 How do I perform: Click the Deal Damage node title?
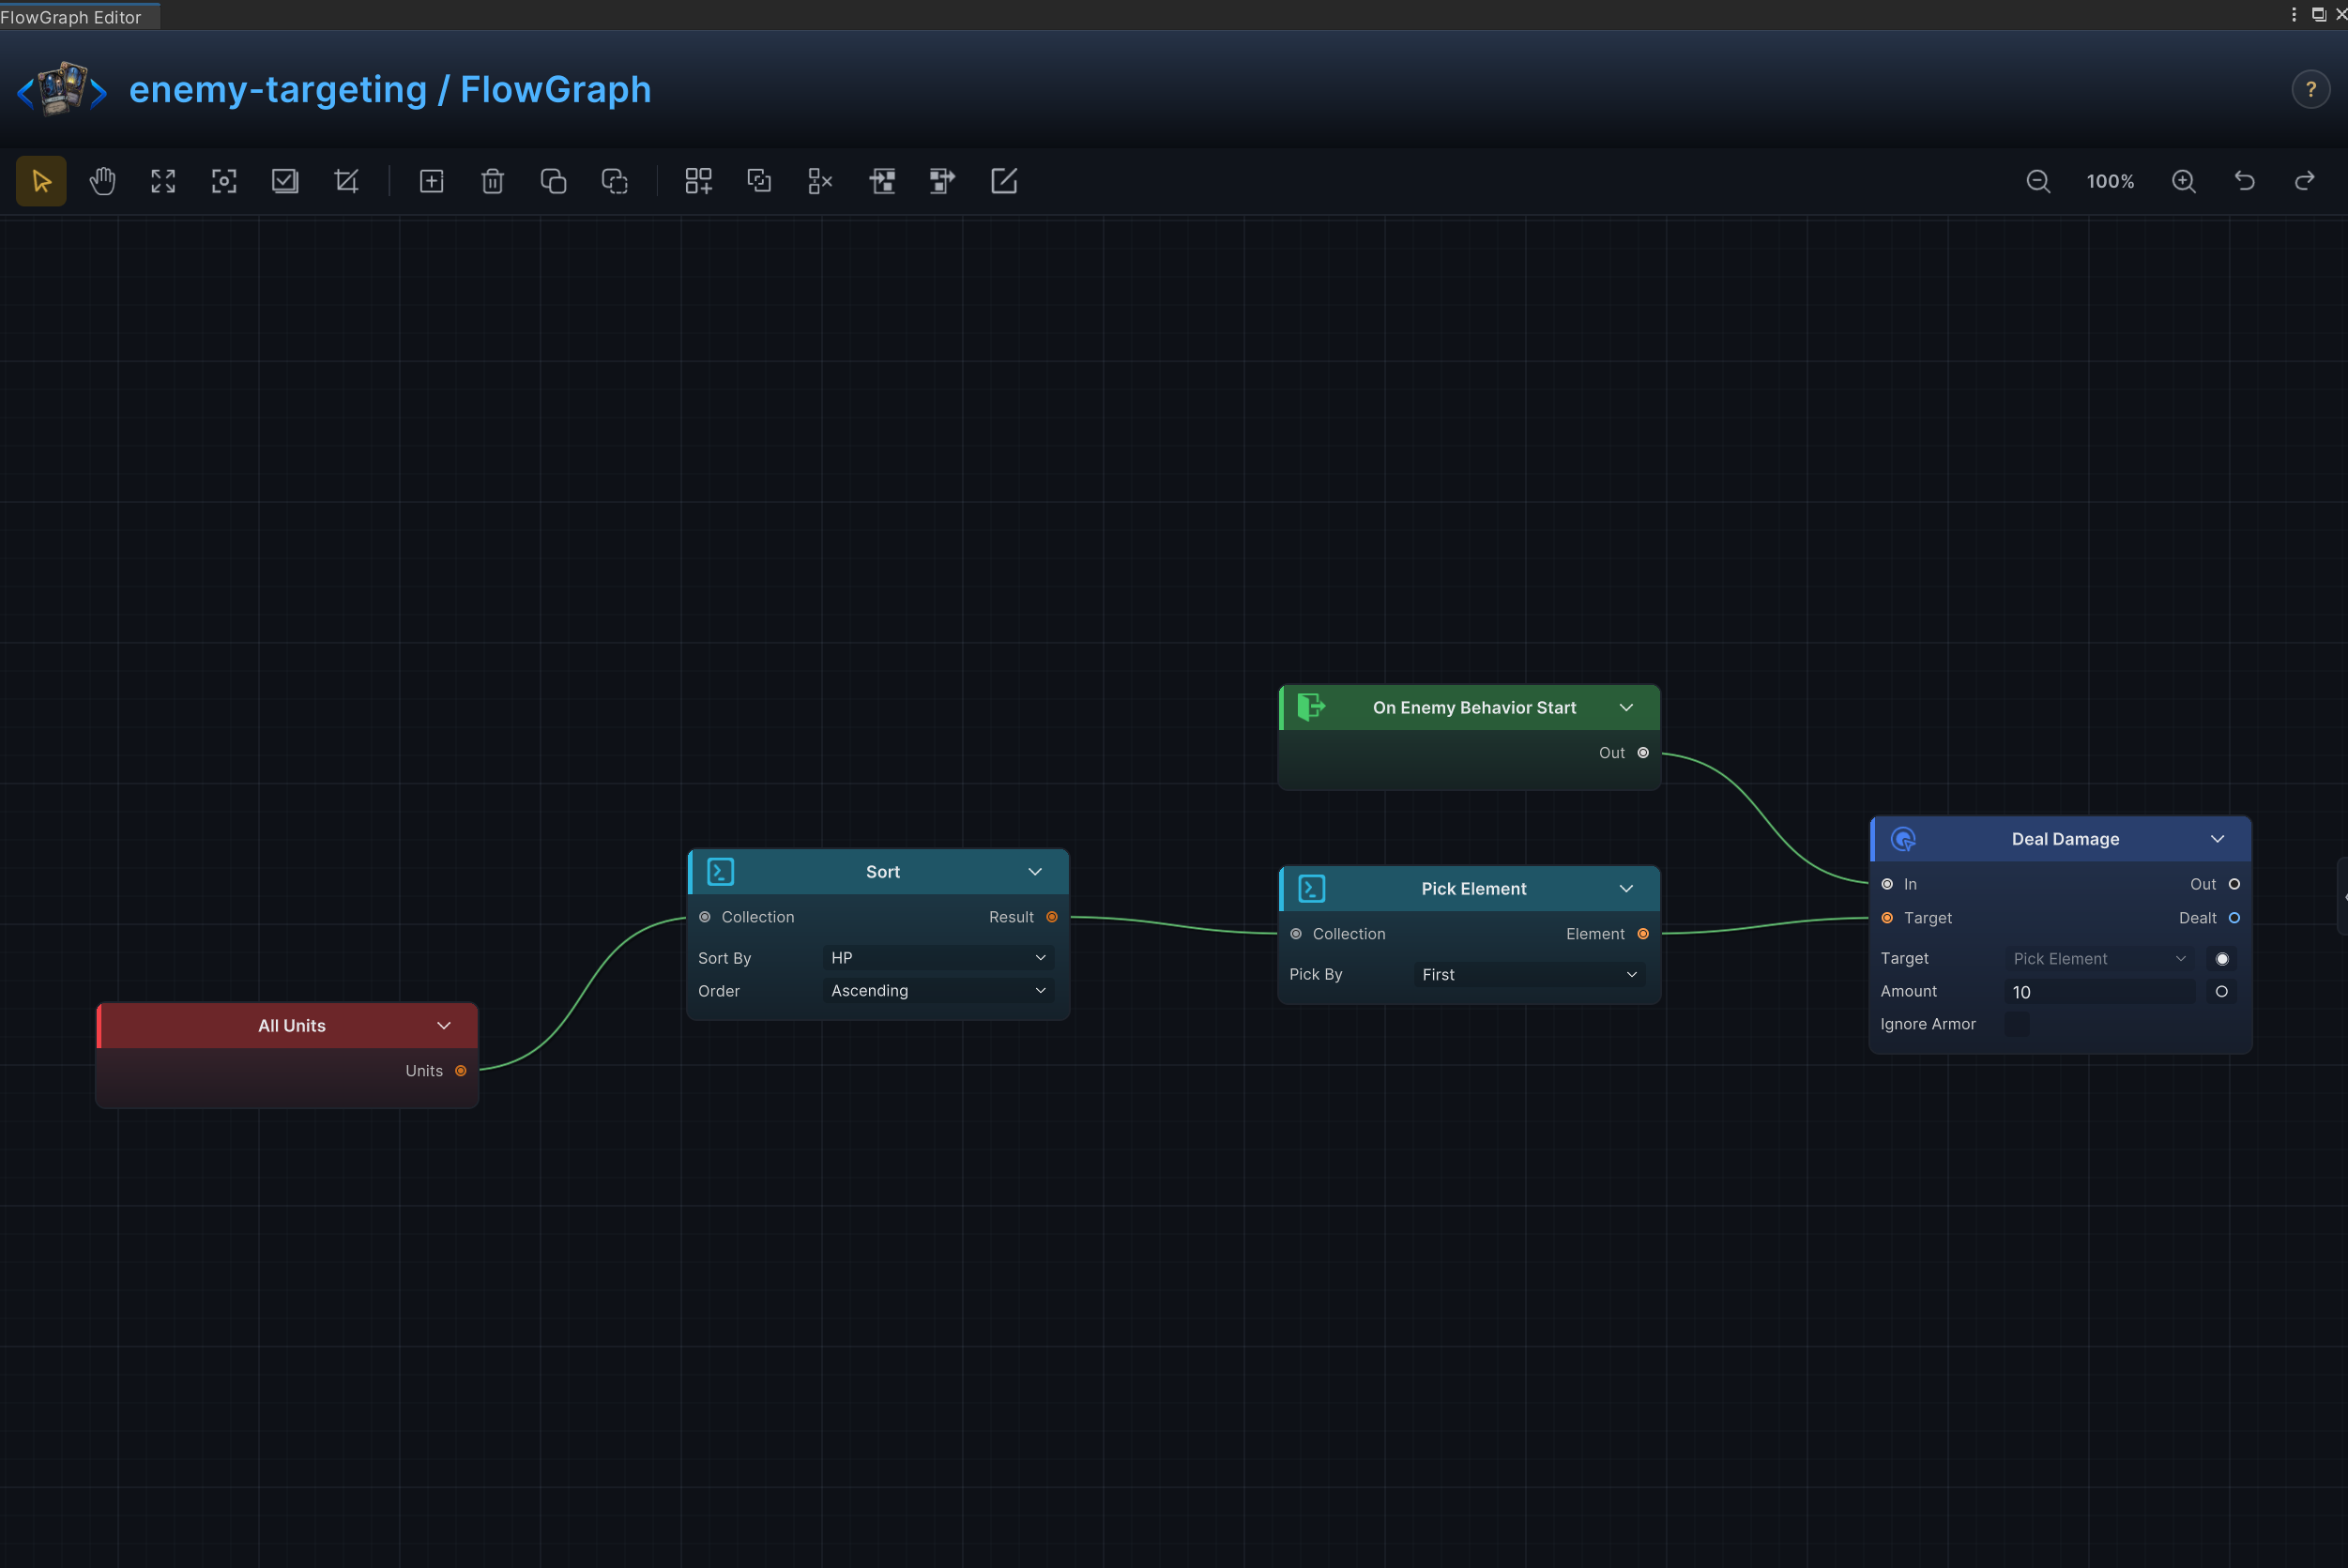pos(2065,839)
